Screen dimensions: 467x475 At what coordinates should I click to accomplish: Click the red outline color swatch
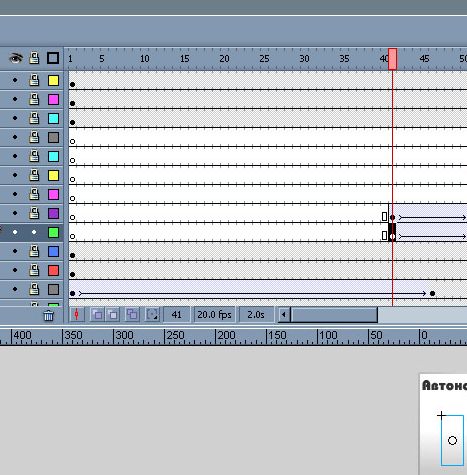pos(53,270)
